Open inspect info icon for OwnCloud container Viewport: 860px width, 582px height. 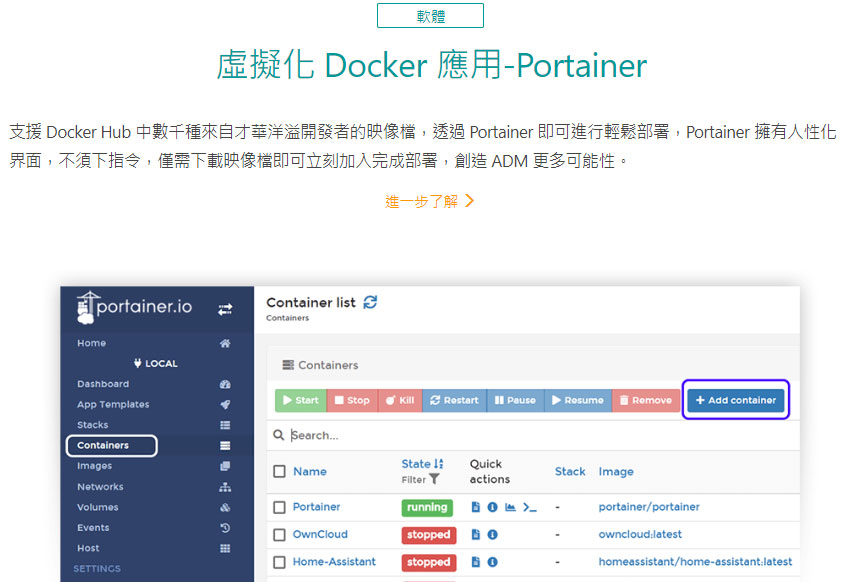point(493,534)
